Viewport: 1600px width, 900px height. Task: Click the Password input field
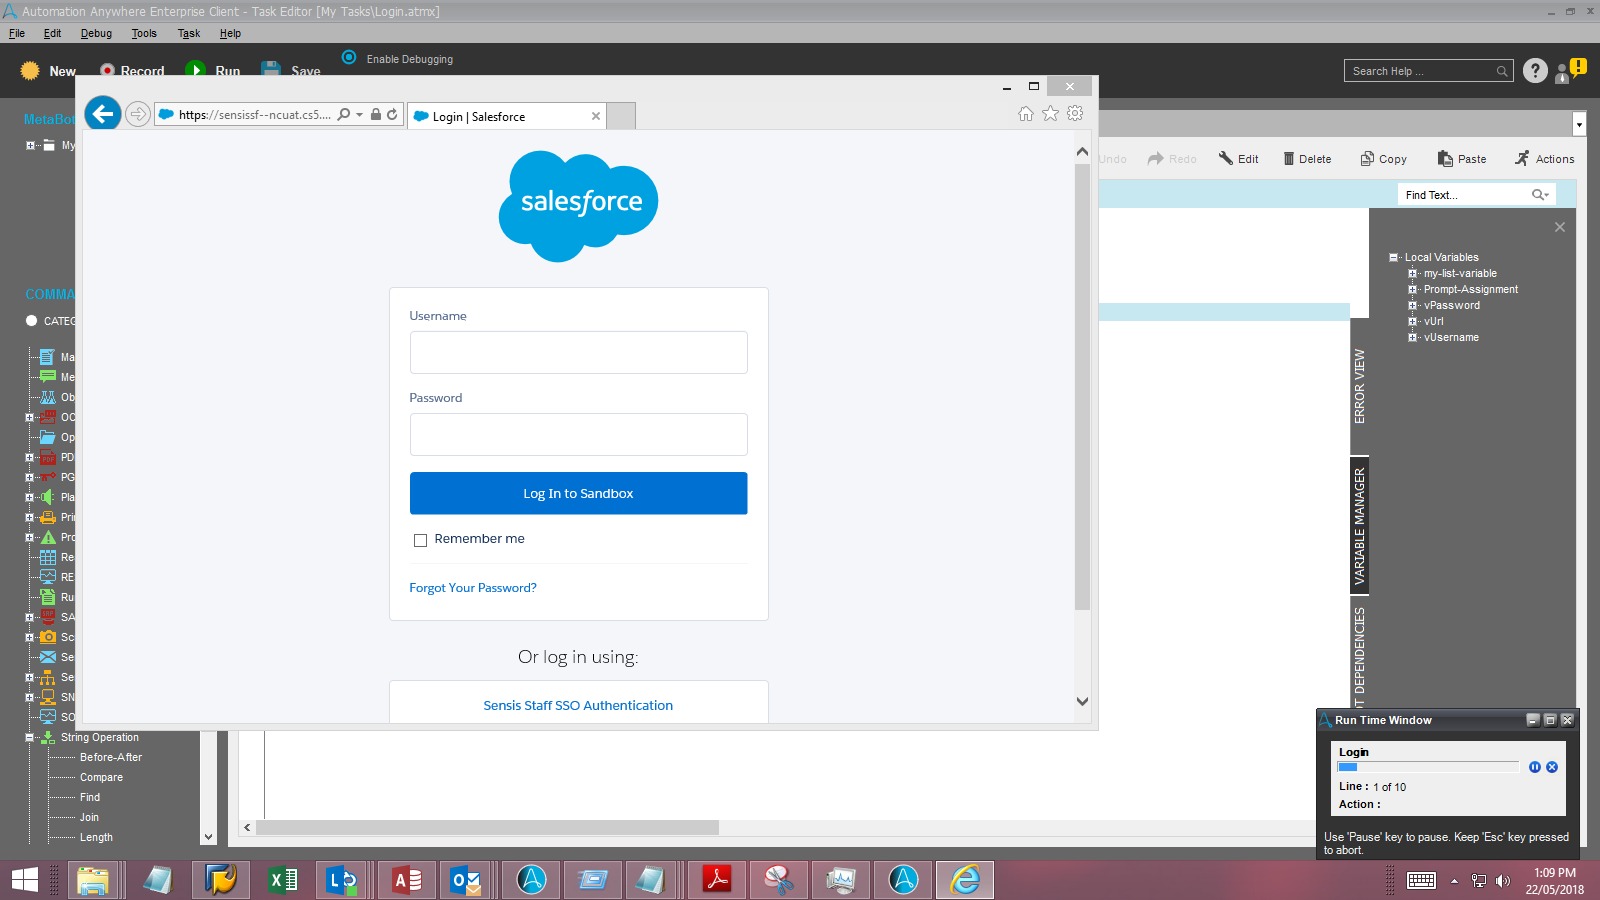click(x=578, y=434)
